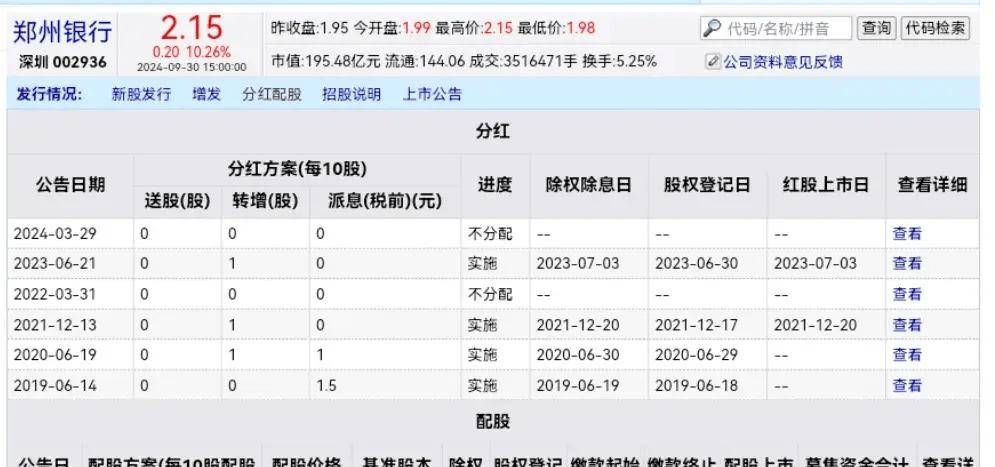Click ex-dividend date 2023-07-03 in 除权除息日 column
This screenshot has height=467, width=995.
(x=577, y=263)
